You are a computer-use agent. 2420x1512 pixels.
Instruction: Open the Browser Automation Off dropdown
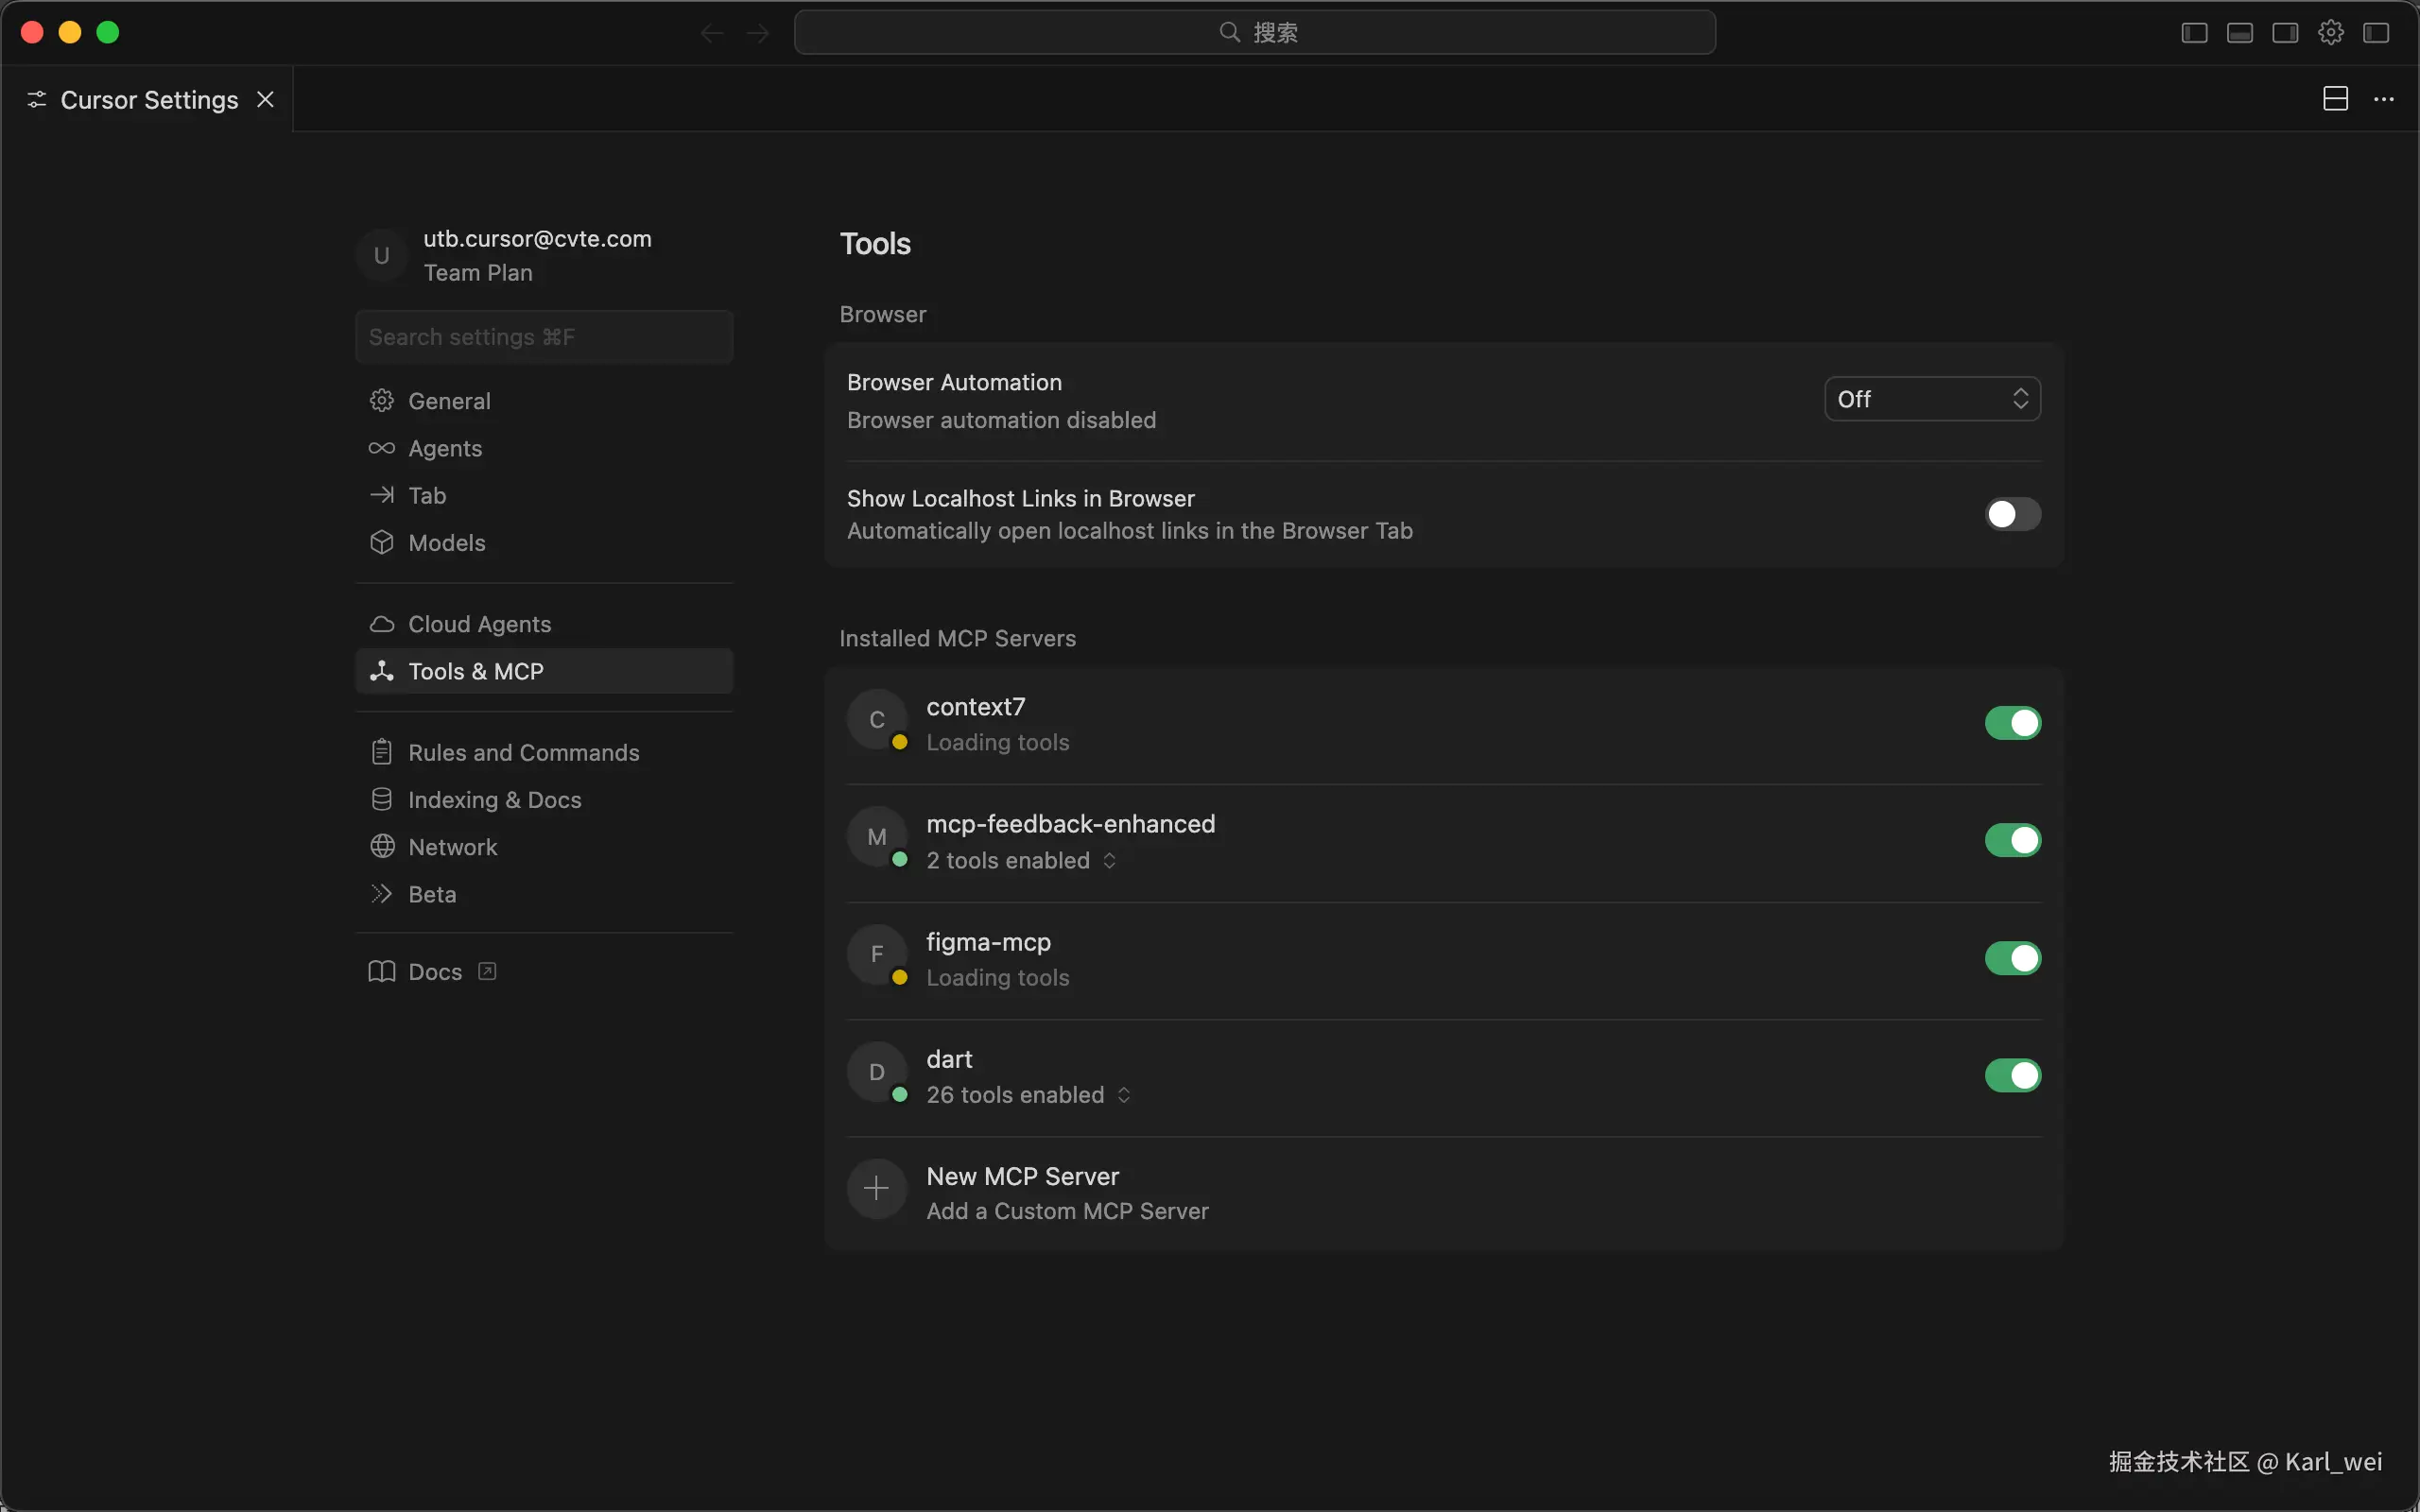[1931, 399]
